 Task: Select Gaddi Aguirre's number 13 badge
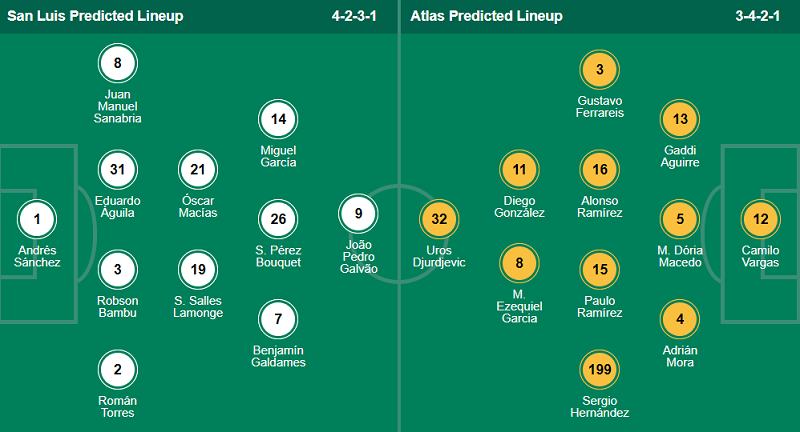coord(680,120)
